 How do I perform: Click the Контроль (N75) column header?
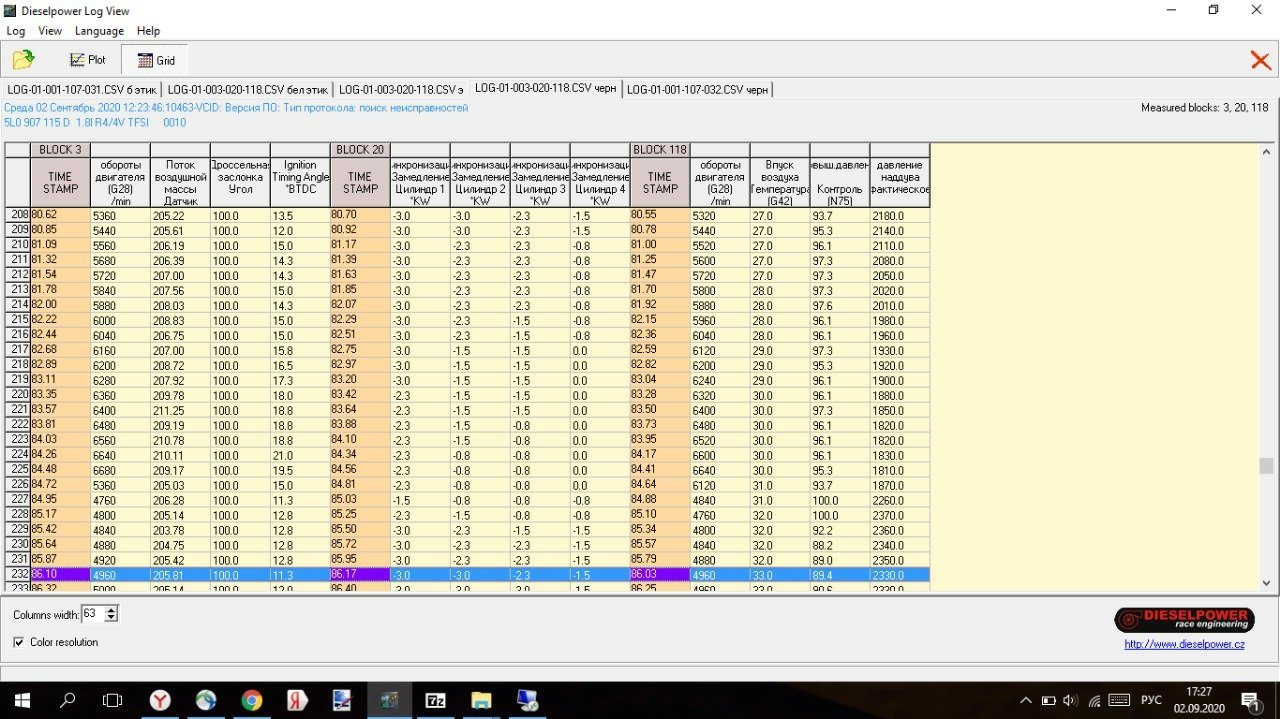coord(840,182)
